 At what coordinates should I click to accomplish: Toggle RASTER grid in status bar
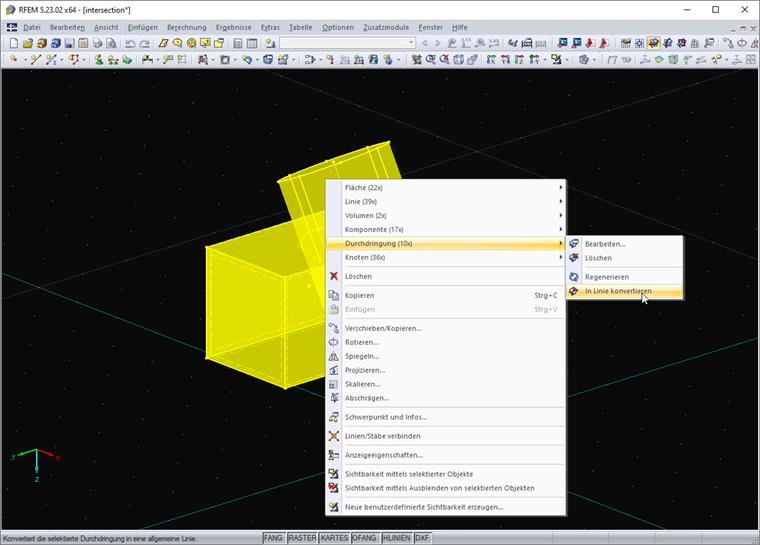pos(302,538)
